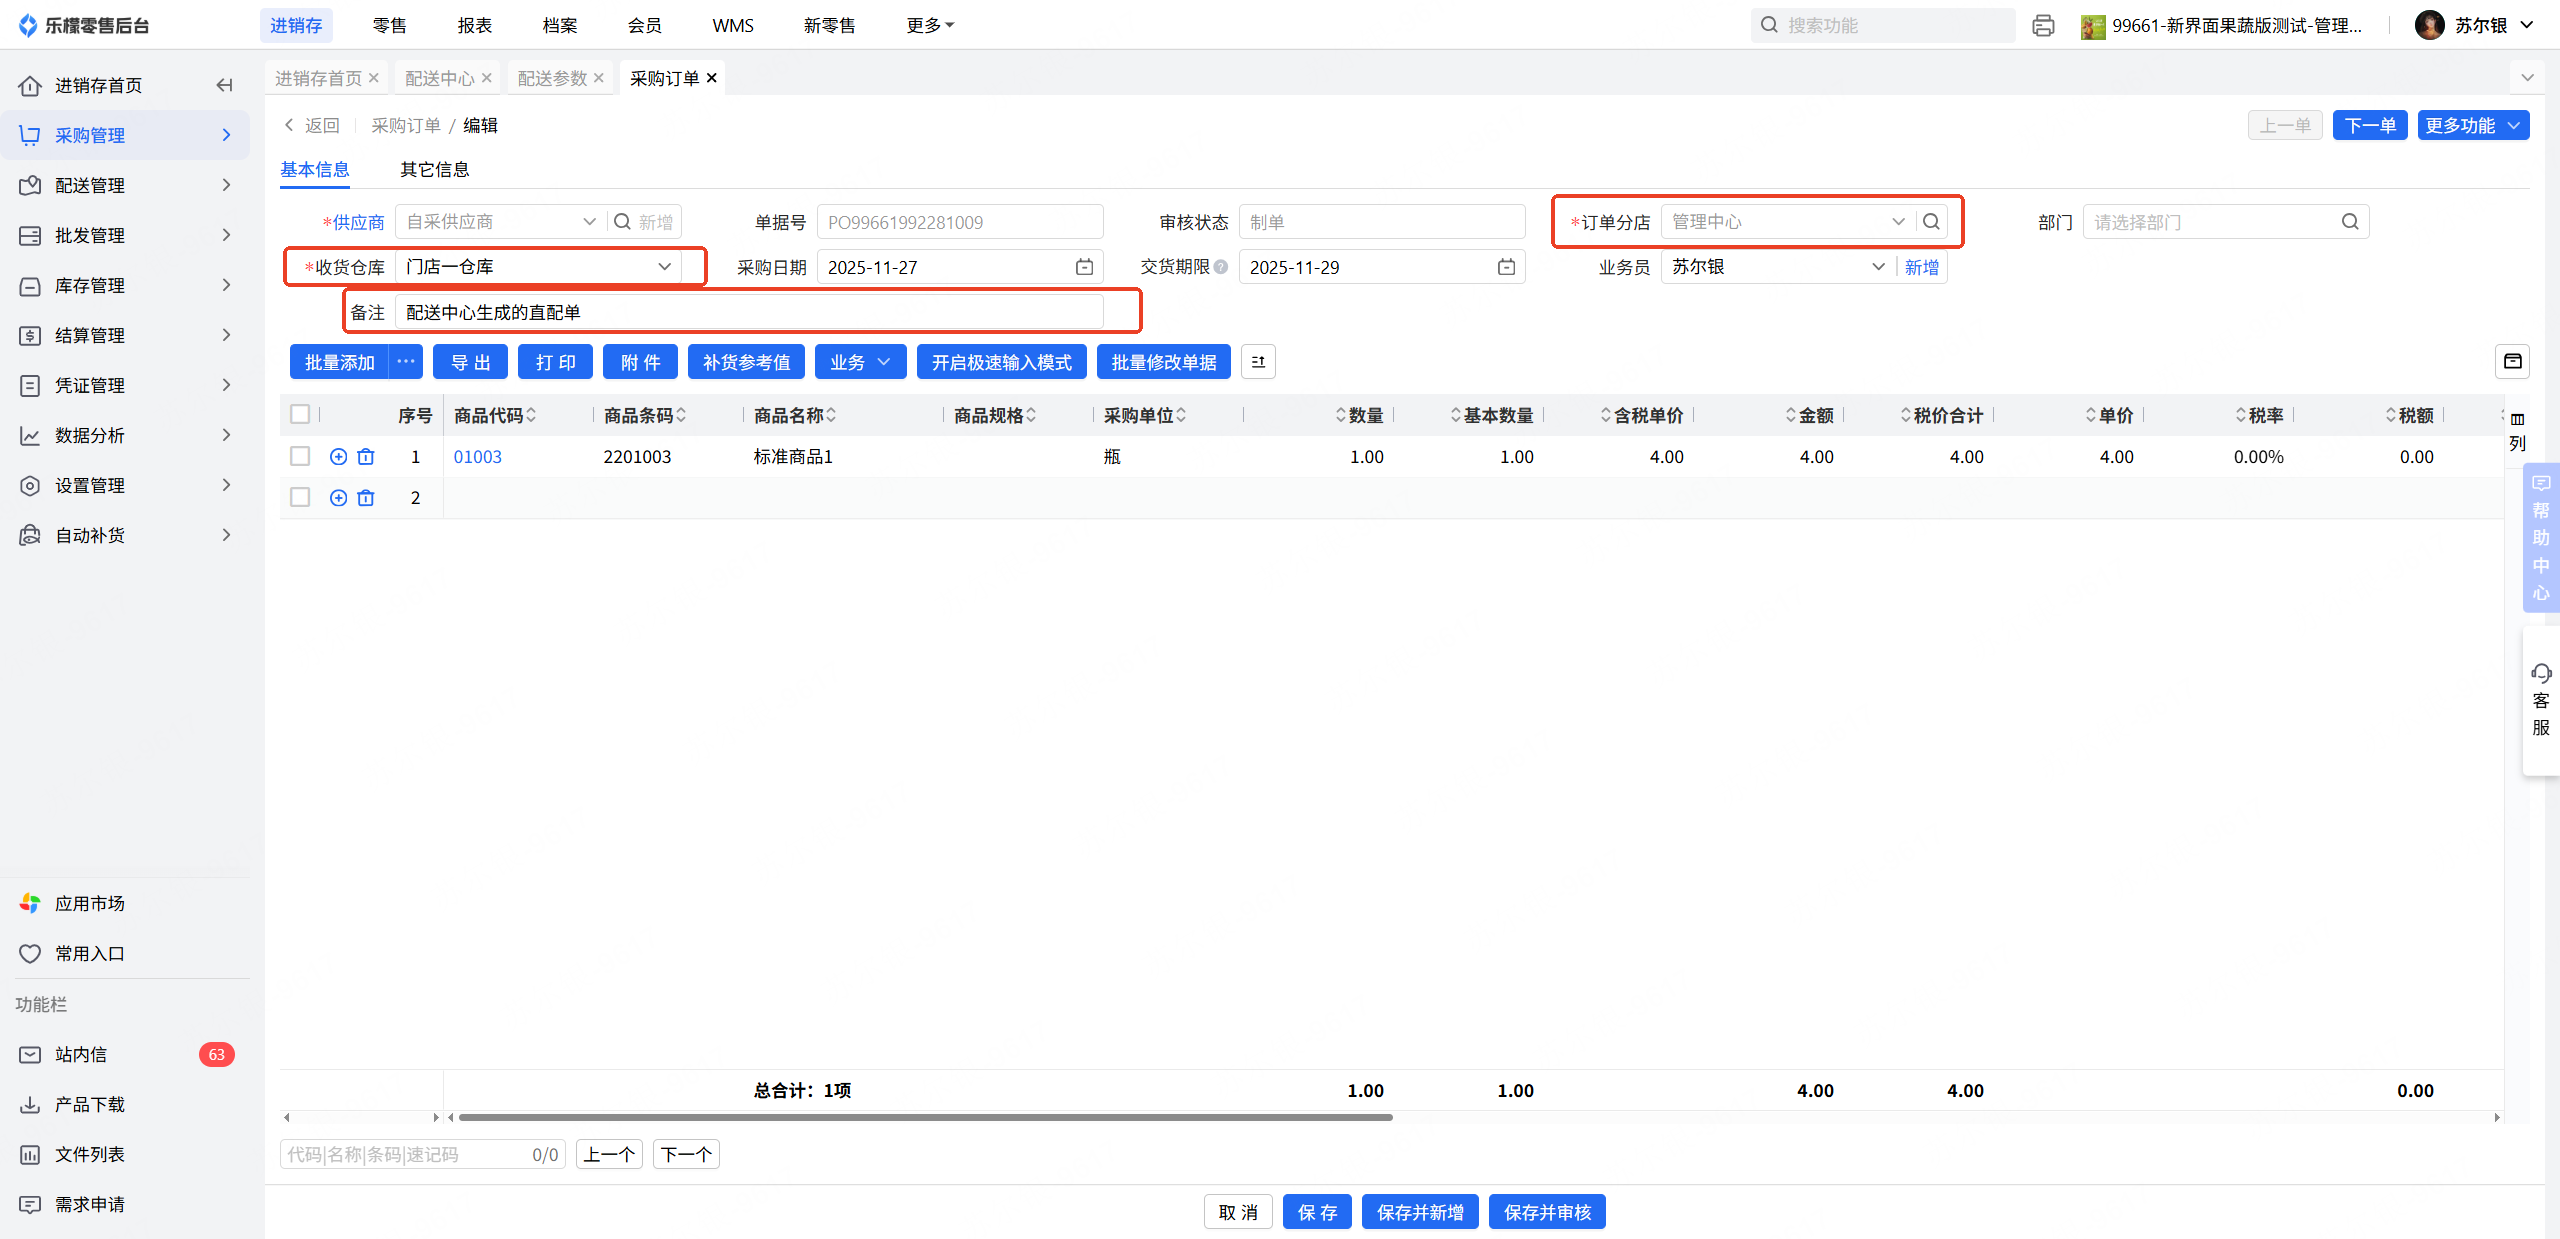Open the customer service headset icon
Image resolution: width=2560 pixels, height=1239 pixels.
tap(2541, 673)
